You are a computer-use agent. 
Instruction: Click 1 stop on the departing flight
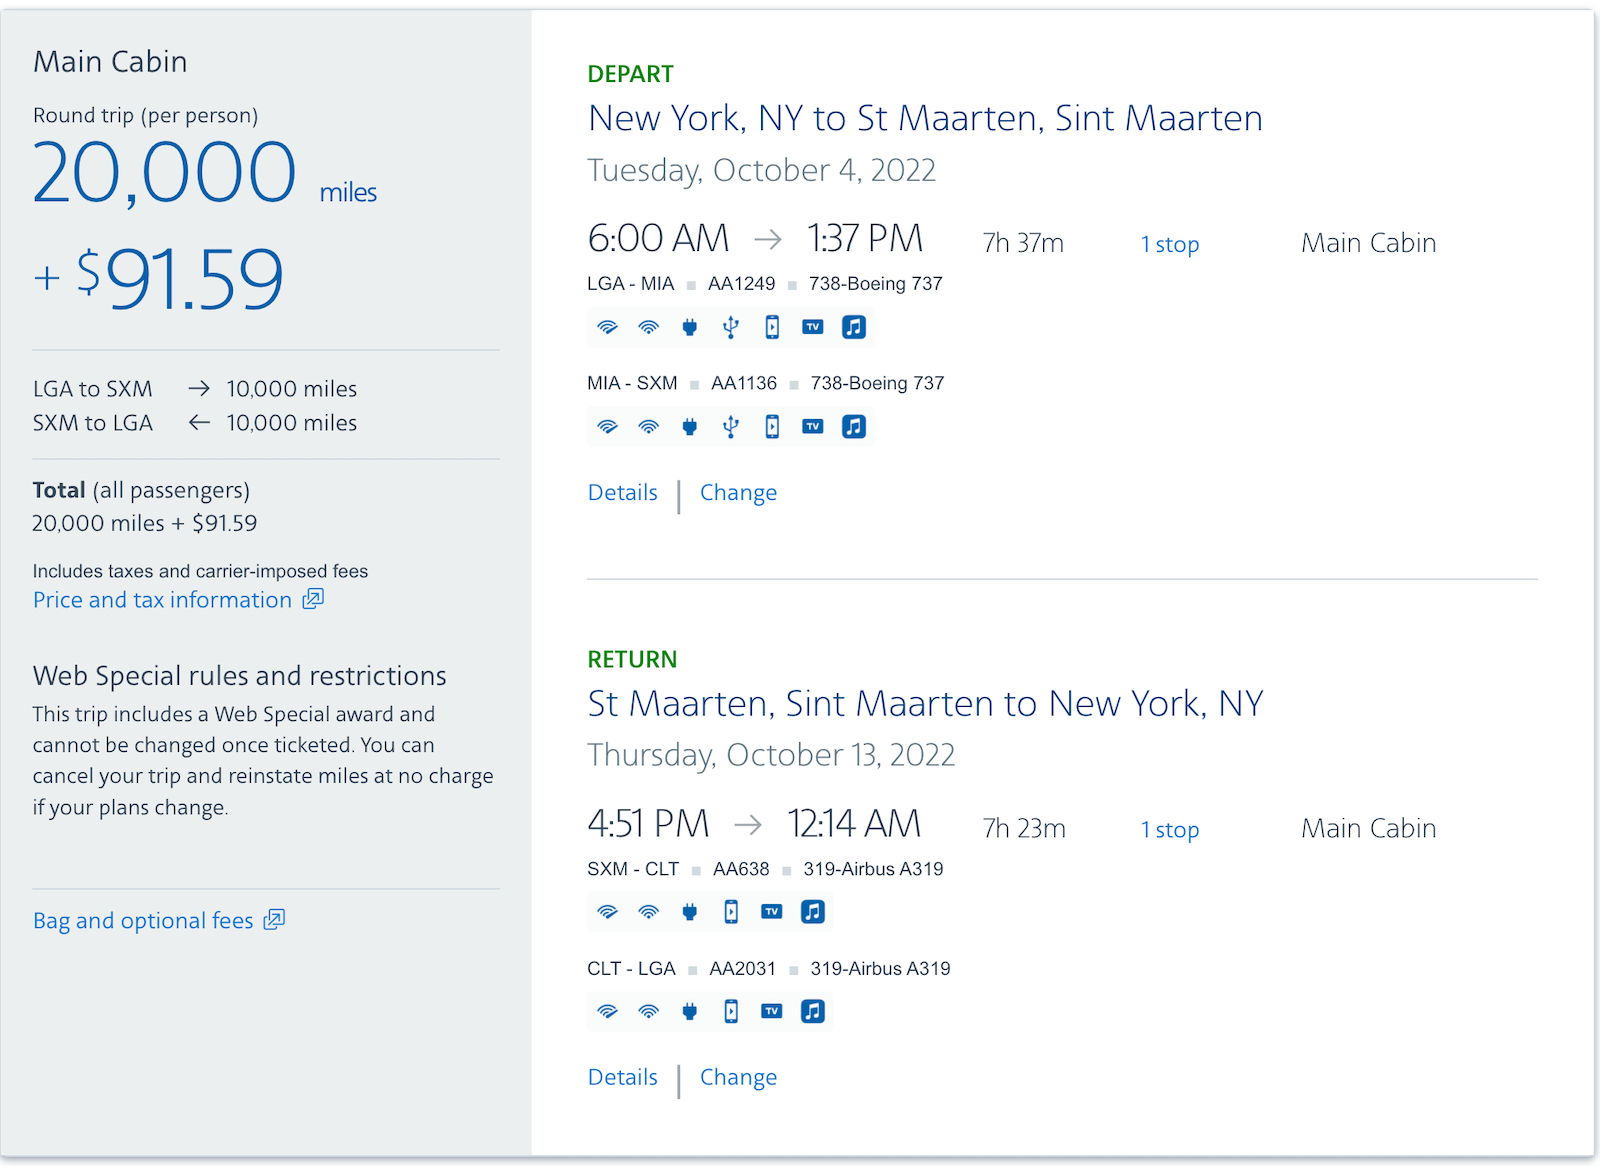click(x=1169, y=243)
